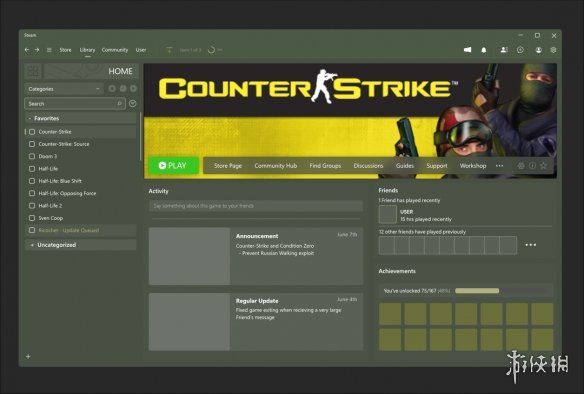Click the favorite star icon on banner
This screenshot has height=394, width=584.
click(543, 166)
